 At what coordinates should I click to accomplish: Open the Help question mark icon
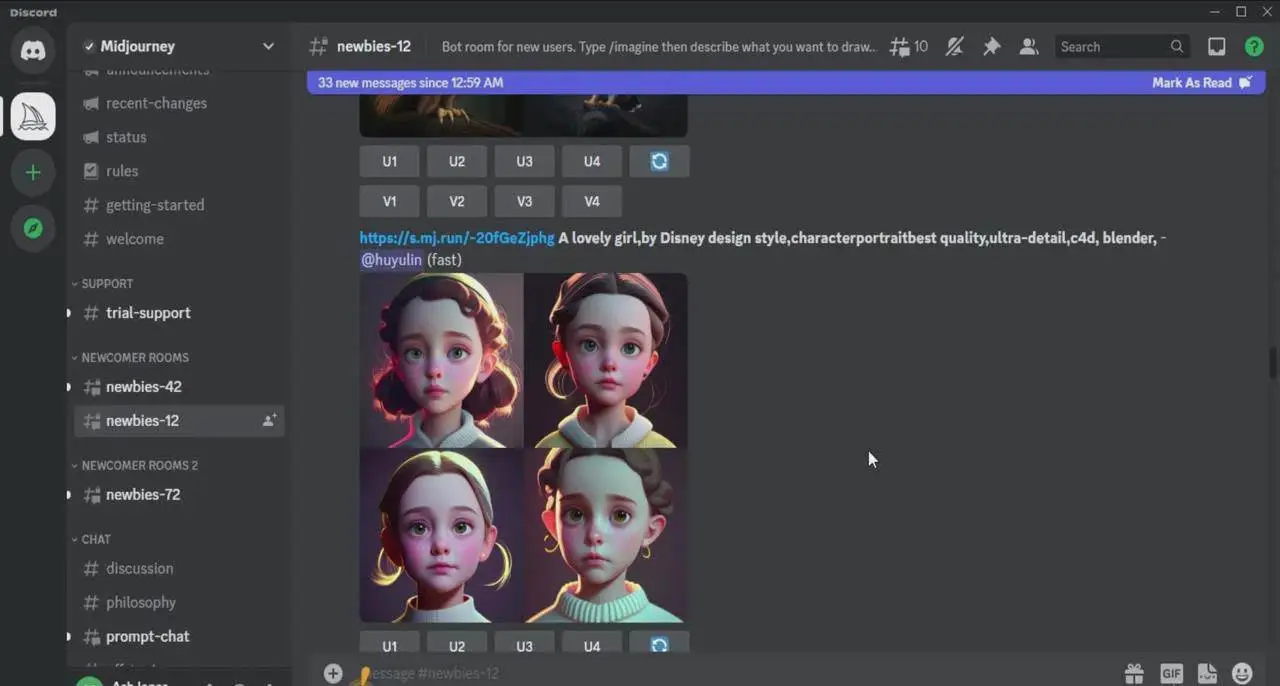[x=1253, y=47]
